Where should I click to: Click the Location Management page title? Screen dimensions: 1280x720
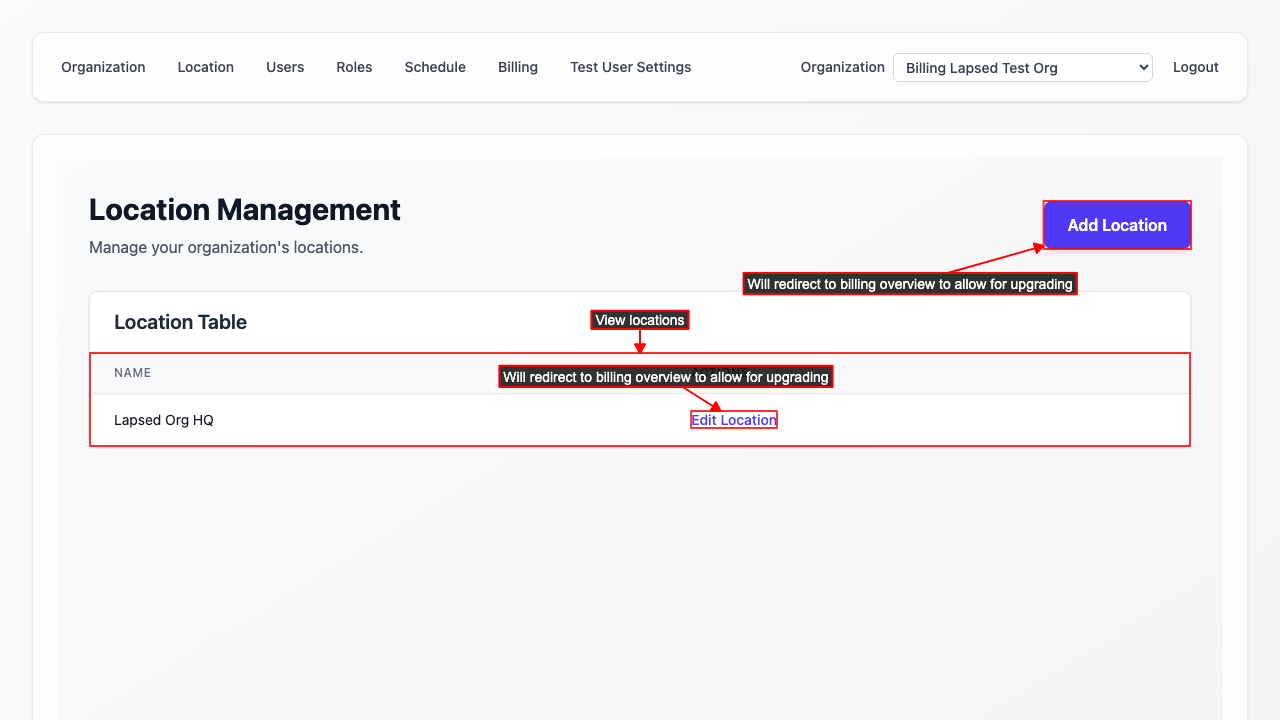tap(245, 210)
